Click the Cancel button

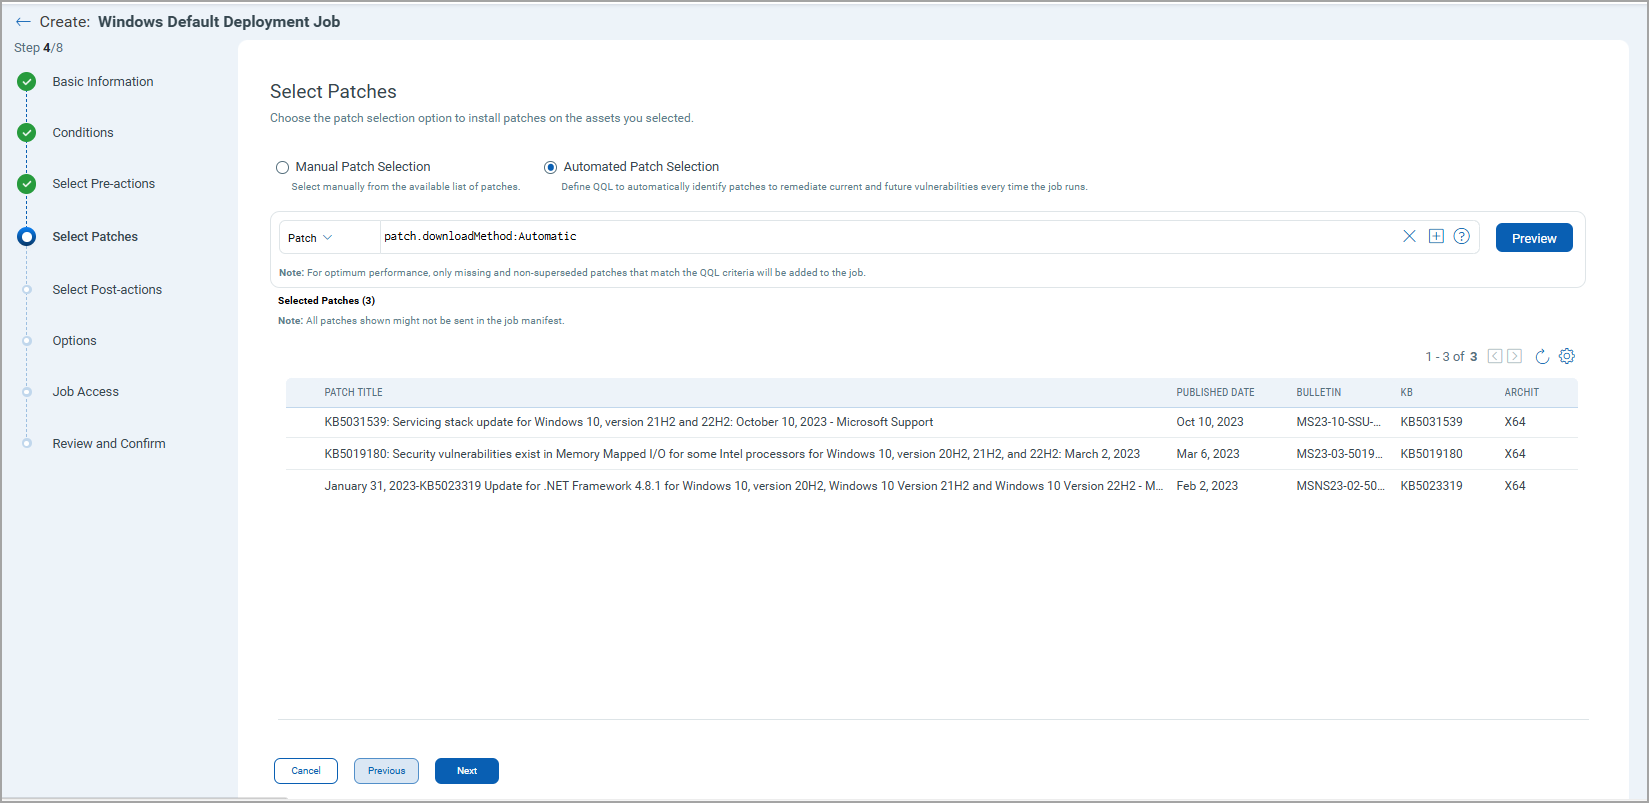306,771
